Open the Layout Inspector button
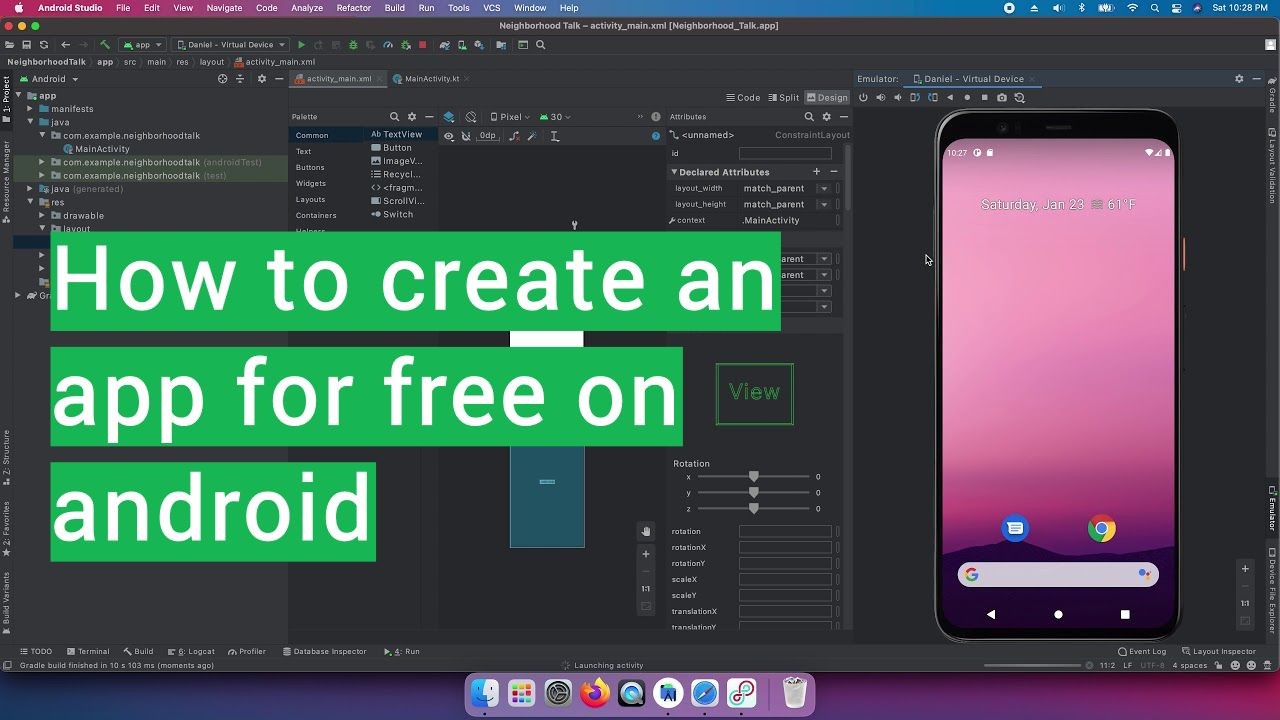 click(1218, 651)
